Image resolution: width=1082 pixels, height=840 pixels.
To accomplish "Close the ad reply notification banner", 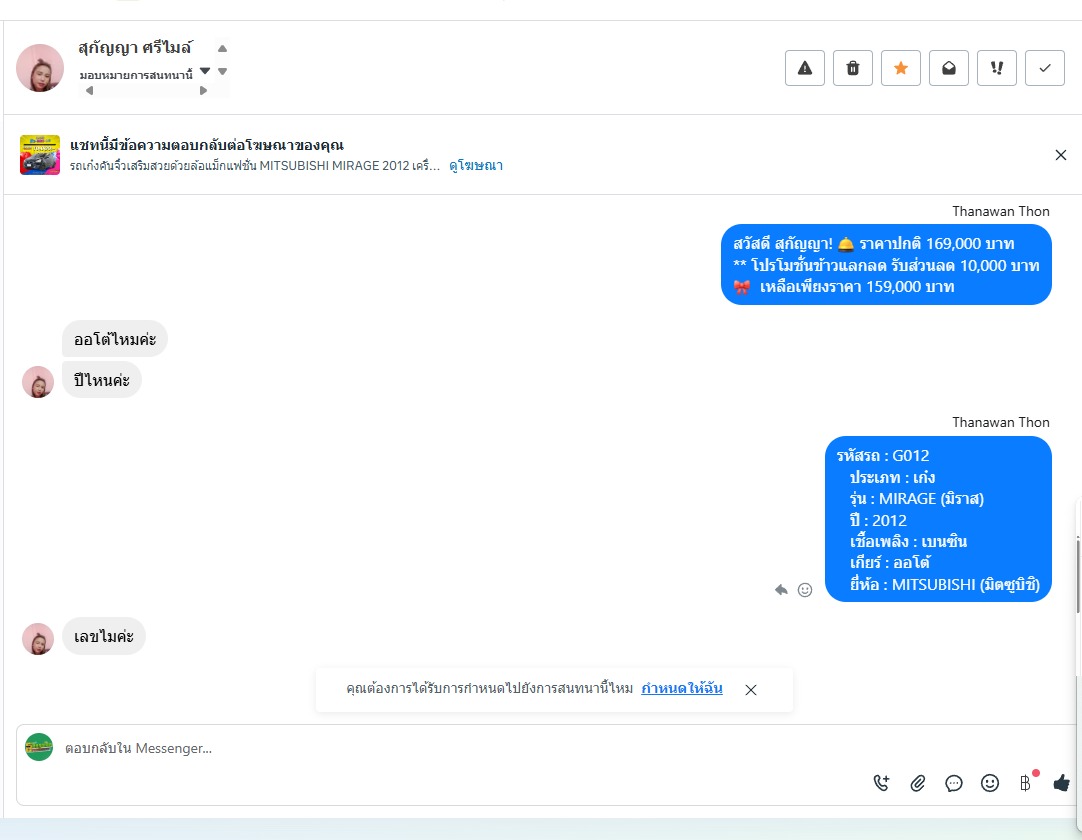I will tap(1061, 155).
